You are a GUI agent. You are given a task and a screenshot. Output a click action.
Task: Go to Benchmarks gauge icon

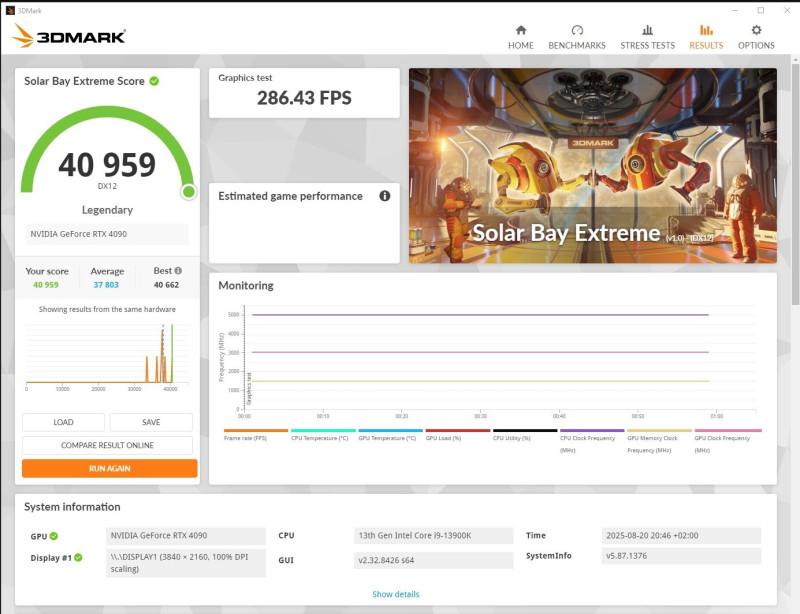(577, 30)
